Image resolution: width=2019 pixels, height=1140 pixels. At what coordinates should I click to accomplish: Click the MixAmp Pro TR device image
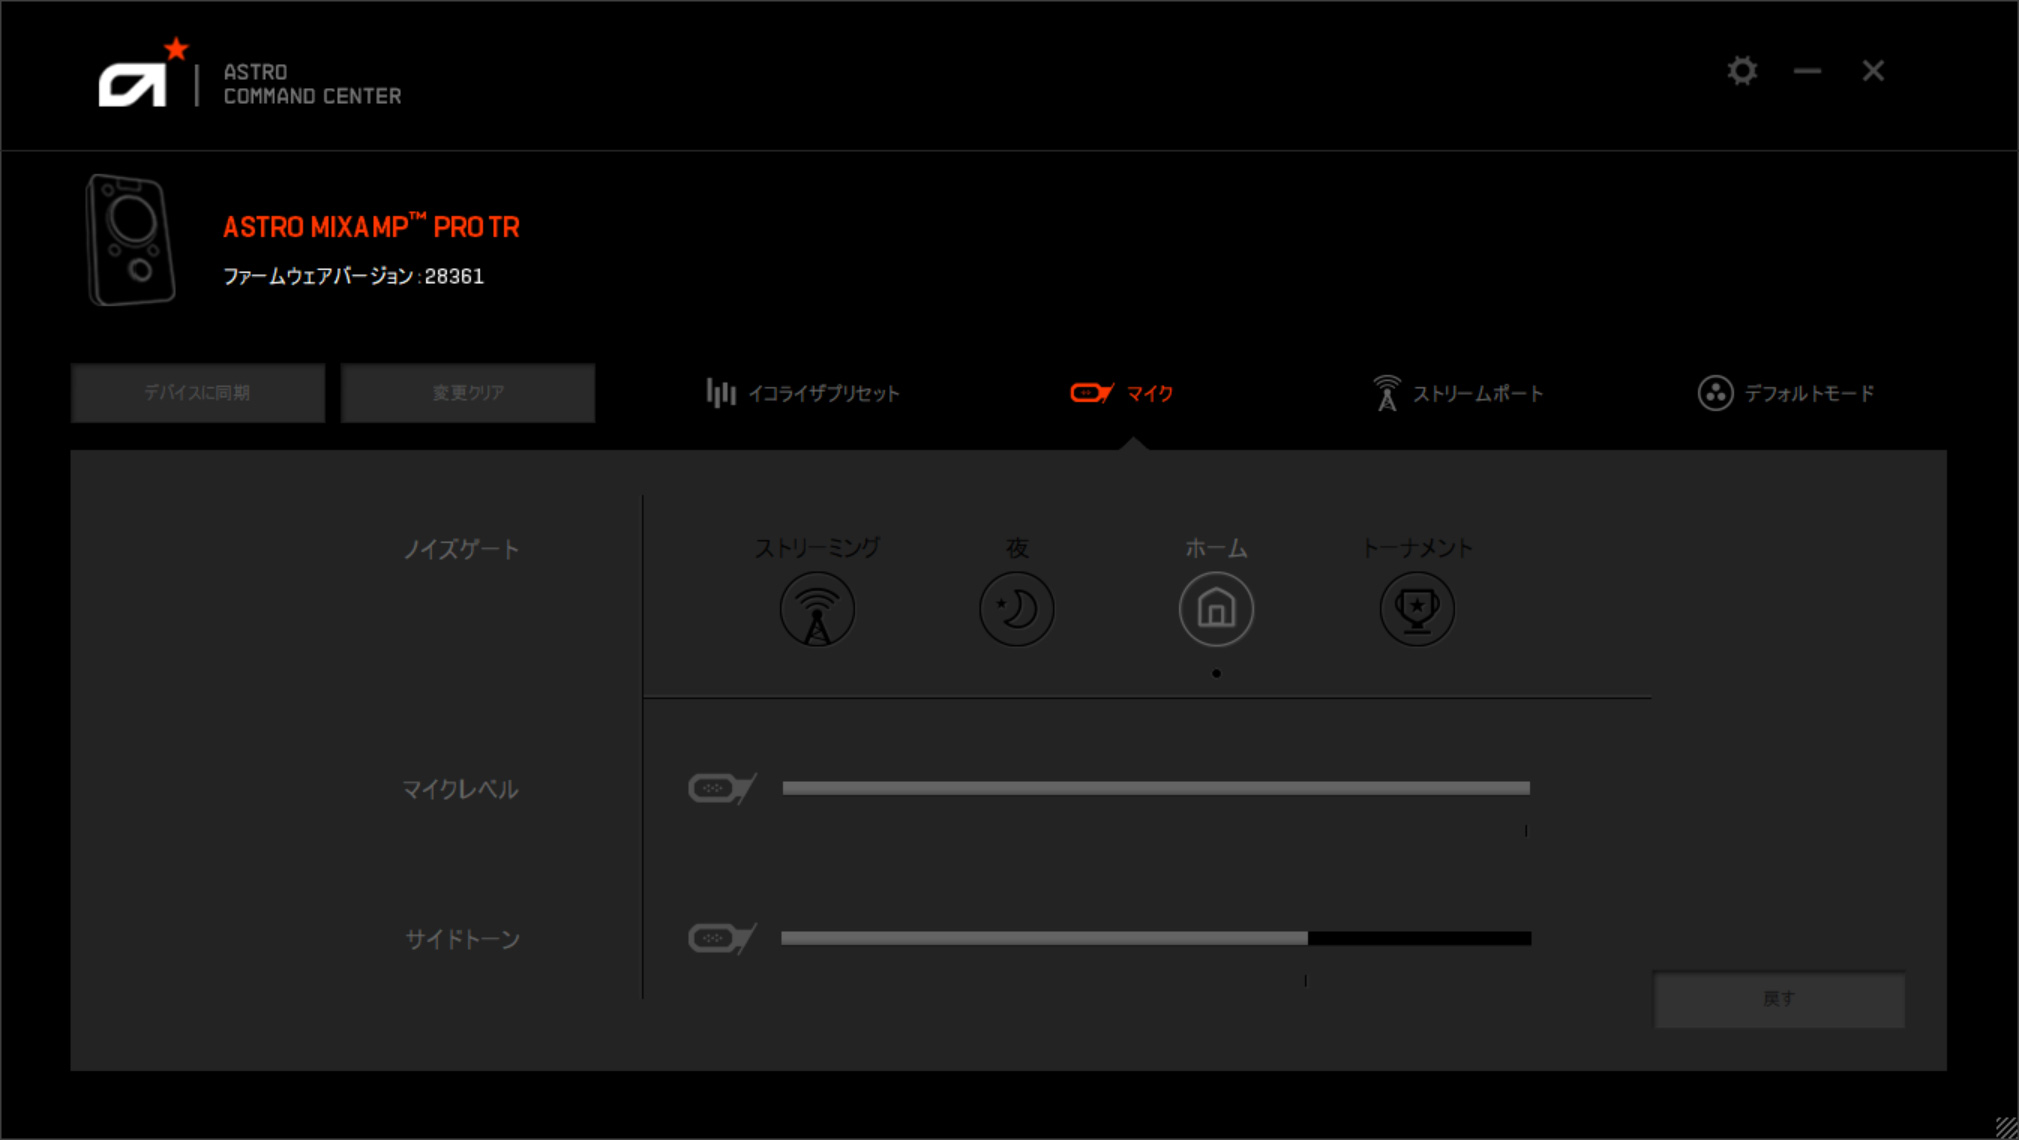(130, 240)
